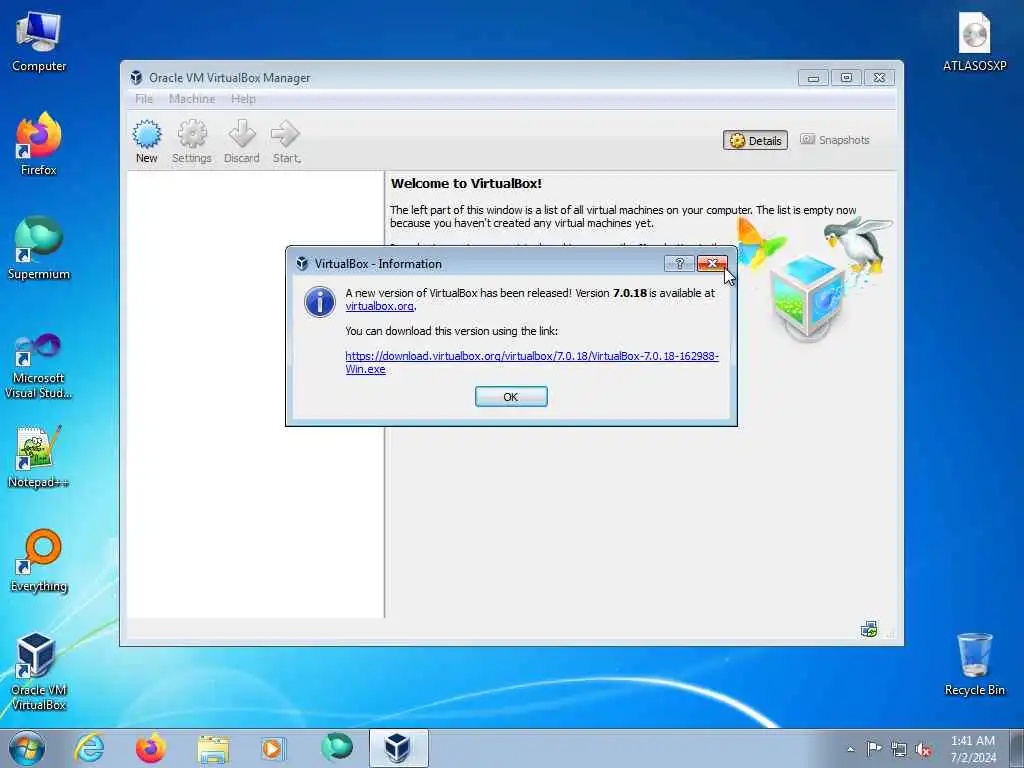The image size is (1024, 768).
Task: Open the VirtualBox 7.0.18 download link
Action: (x=532, y=362)
